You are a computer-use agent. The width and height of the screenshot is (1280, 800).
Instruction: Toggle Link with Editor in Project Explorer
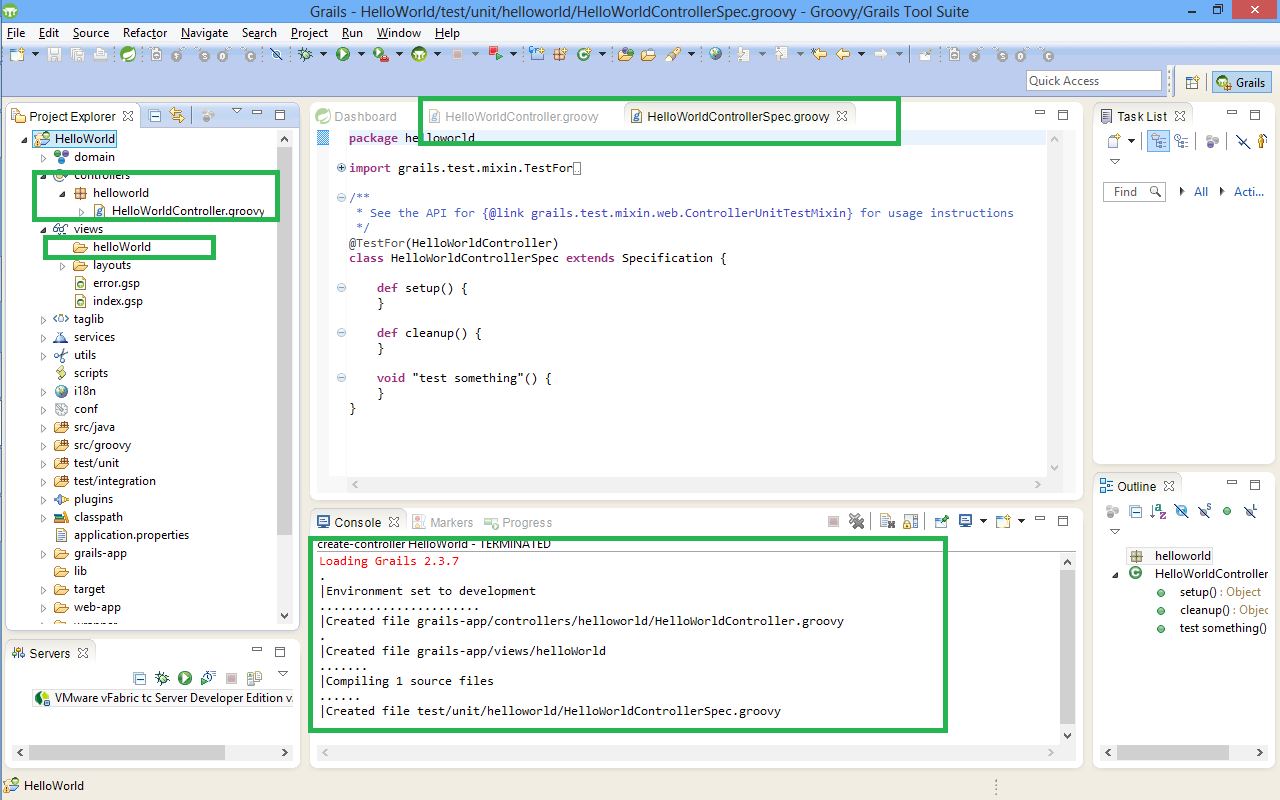coord(177,116)
